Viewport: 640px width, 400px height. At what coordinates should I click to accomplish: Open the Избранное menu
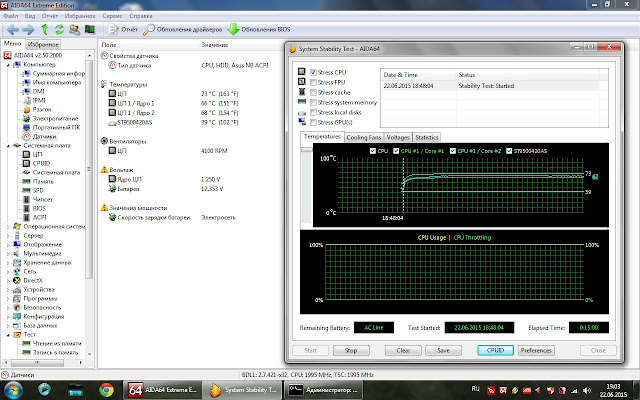pos(80,16)
